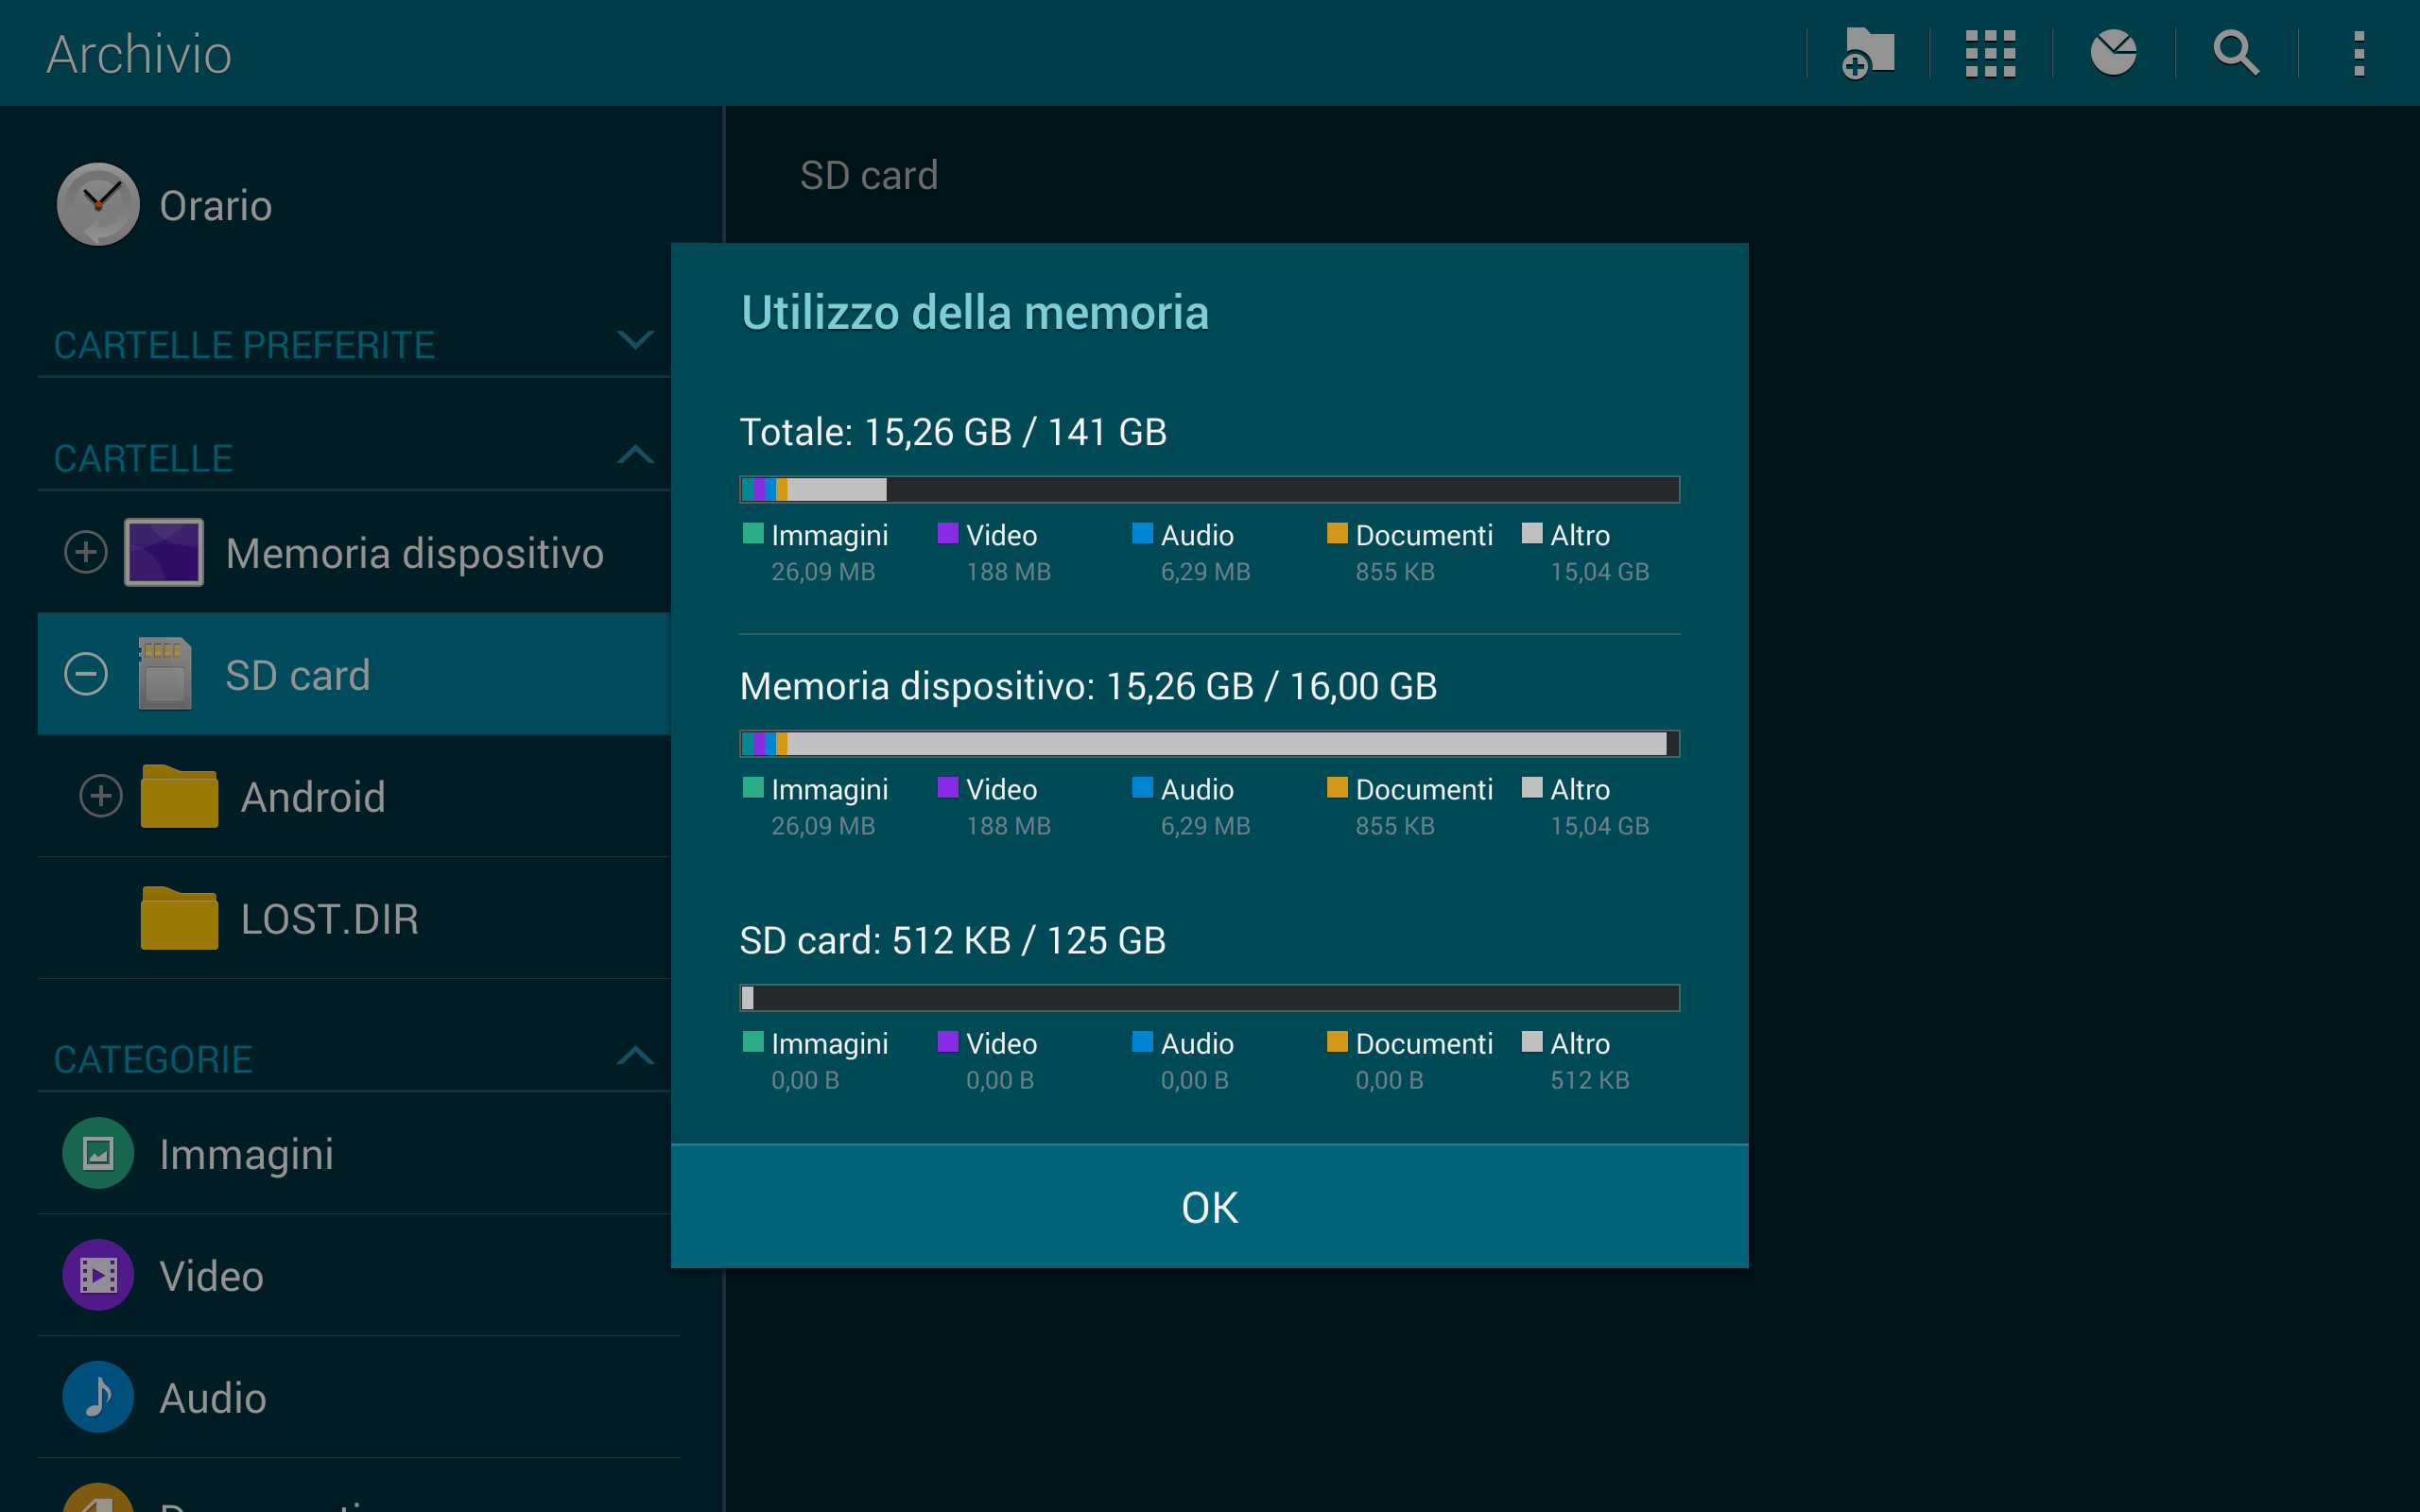Expand the CARTELLE PREFERITE section chevron
The width and height of the screenshot is (2420, 1512).
click(x=635, y=340)
